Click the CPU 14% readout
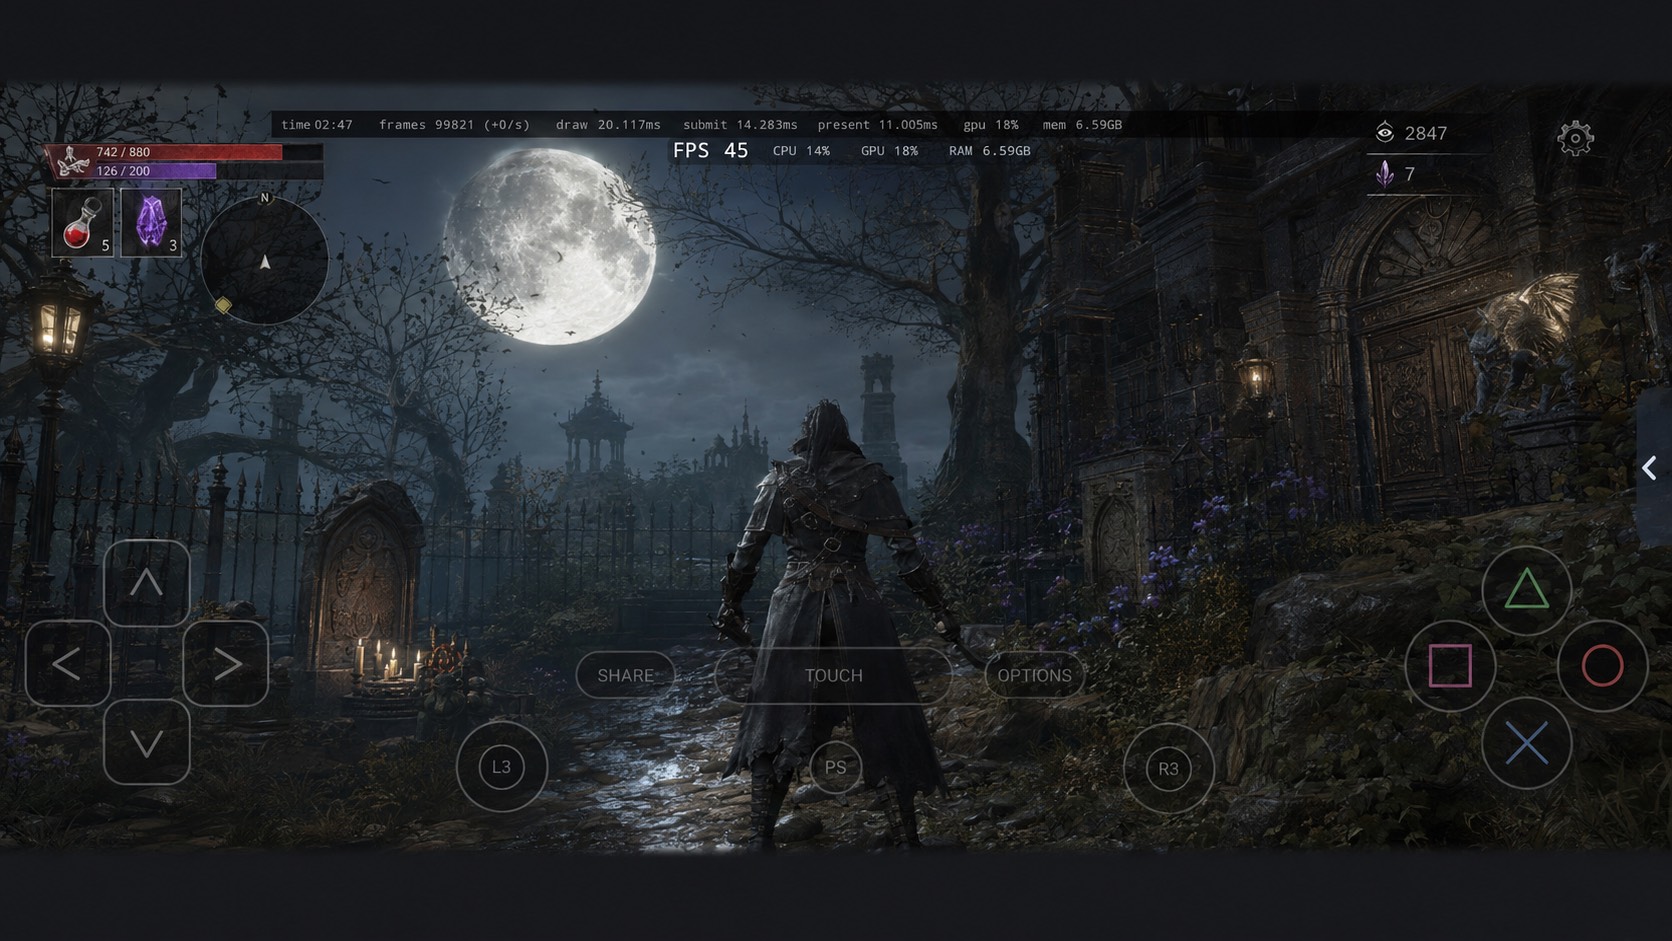 coord(801,151)
